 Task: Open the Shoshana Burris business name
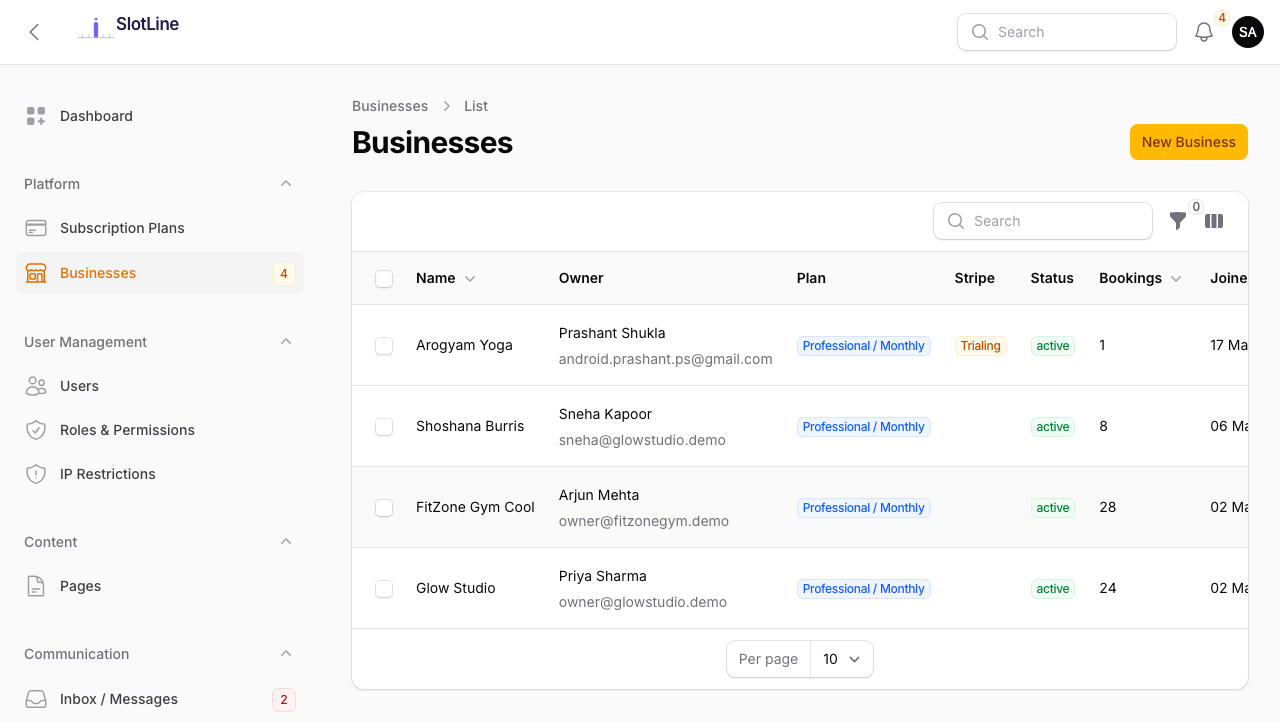pyautogui.click(x=470, y=426)
